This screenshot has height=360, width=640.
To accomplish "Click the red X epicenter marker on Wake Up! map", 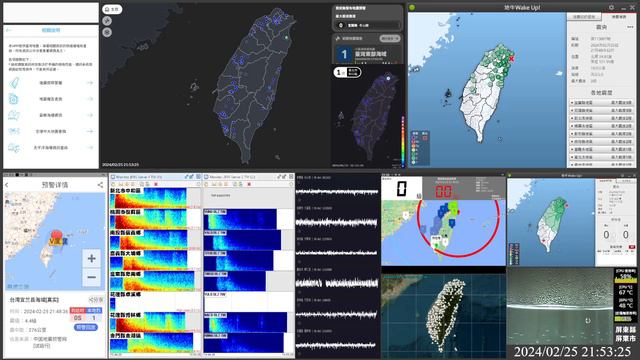I will (511, 58).
